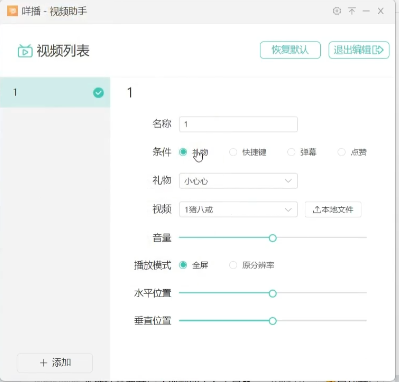Click the 播放模式 label
This screenshot has height=382, width=399.
[x=152, y=265]
